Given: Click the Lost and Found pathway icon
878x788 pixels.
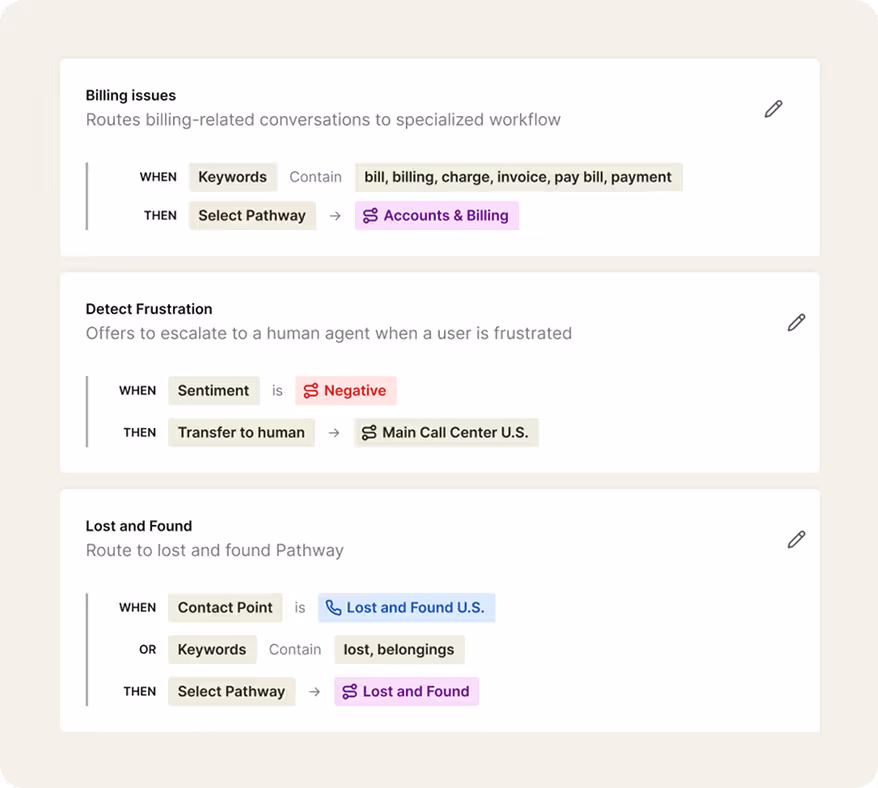Looking at the screenshot, I should point(349,692).
